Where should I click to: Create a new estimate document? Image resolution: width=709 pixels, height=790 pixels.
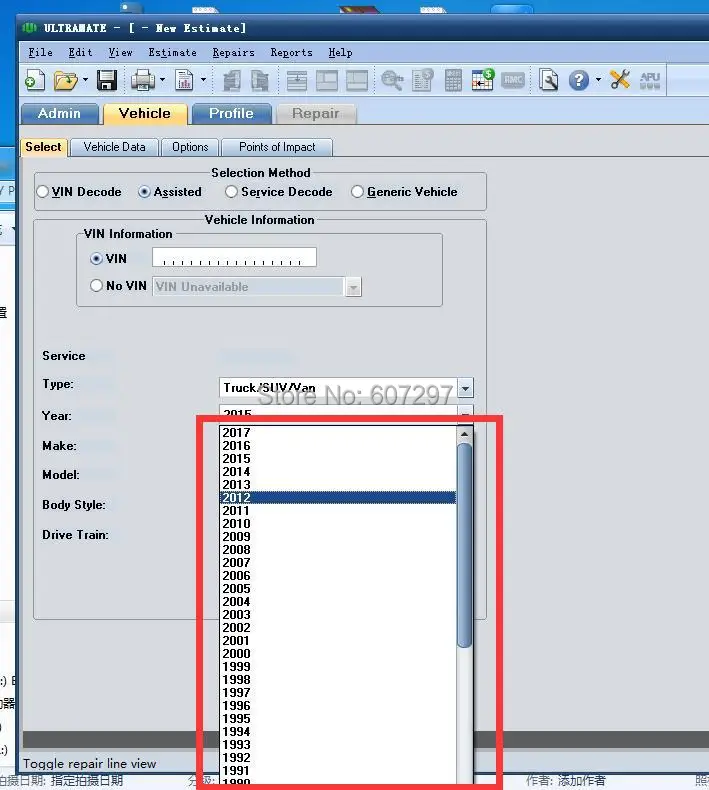tap(35, 80)
